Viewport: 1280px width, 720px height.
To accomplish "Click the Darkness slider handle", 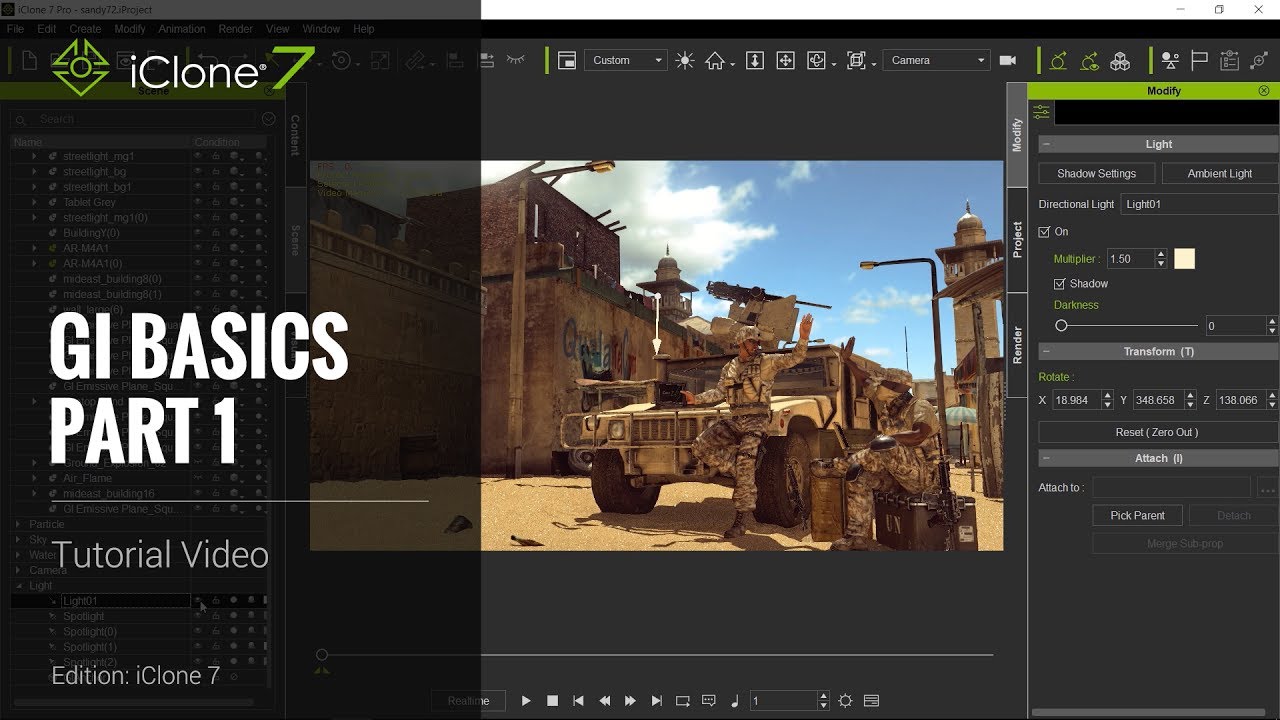I will pyautogui.click(x=1061, y=326).
